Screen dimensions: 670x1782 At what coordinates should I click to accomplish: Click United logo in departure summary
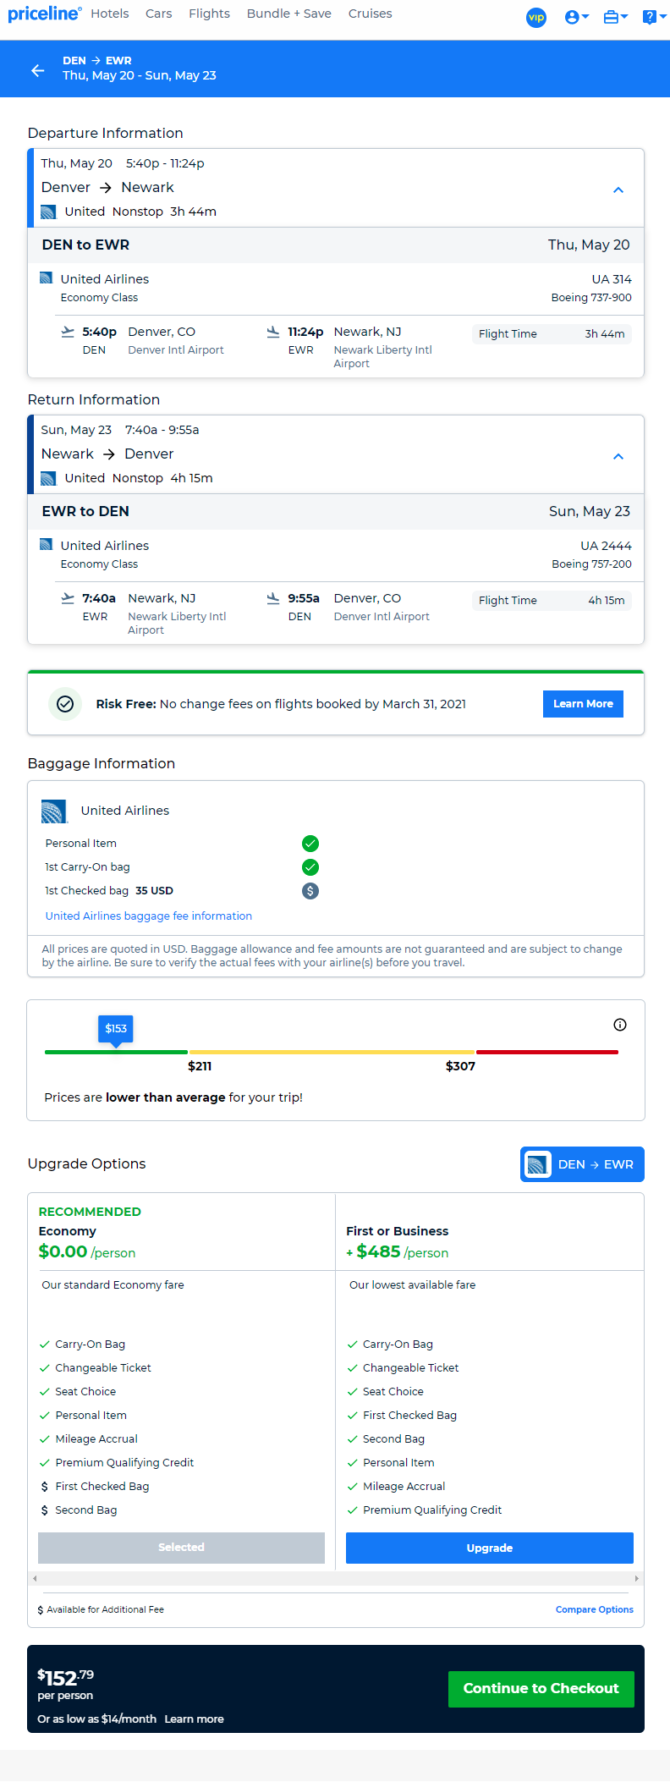point(48,212)
